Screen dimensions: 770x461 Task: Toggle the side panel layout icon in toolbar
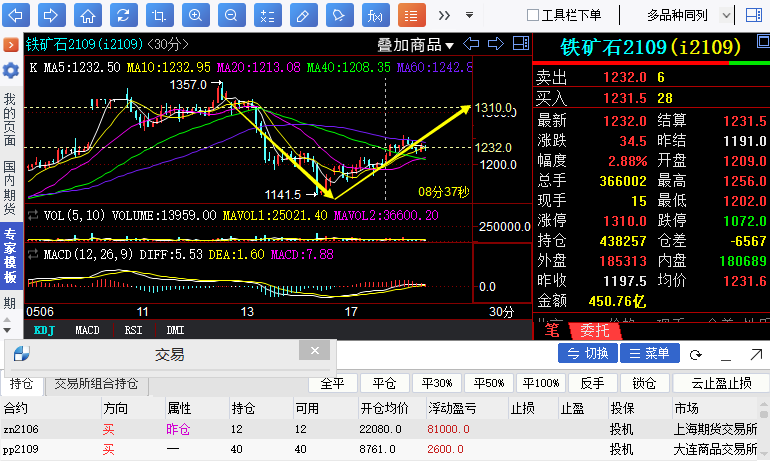tap(753, 15)
